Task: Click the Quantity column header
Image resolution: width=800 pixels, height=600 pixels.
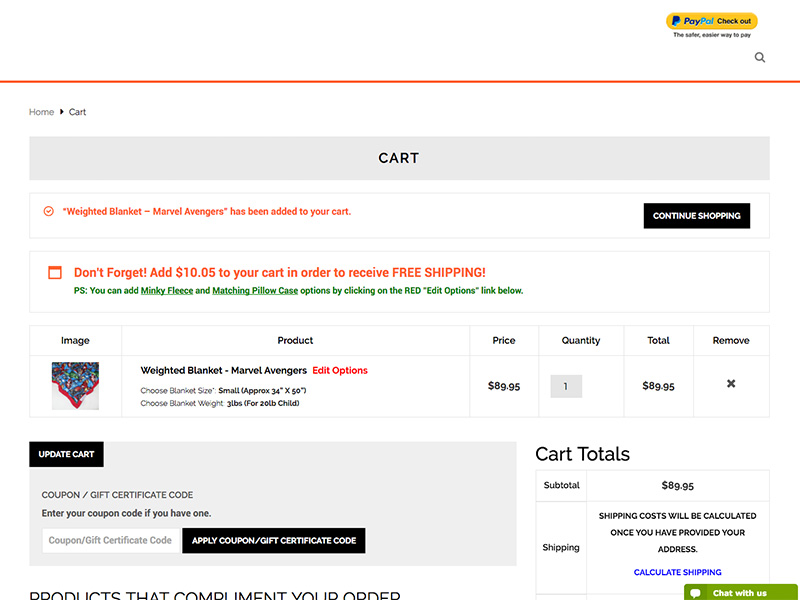Action: 581,340
